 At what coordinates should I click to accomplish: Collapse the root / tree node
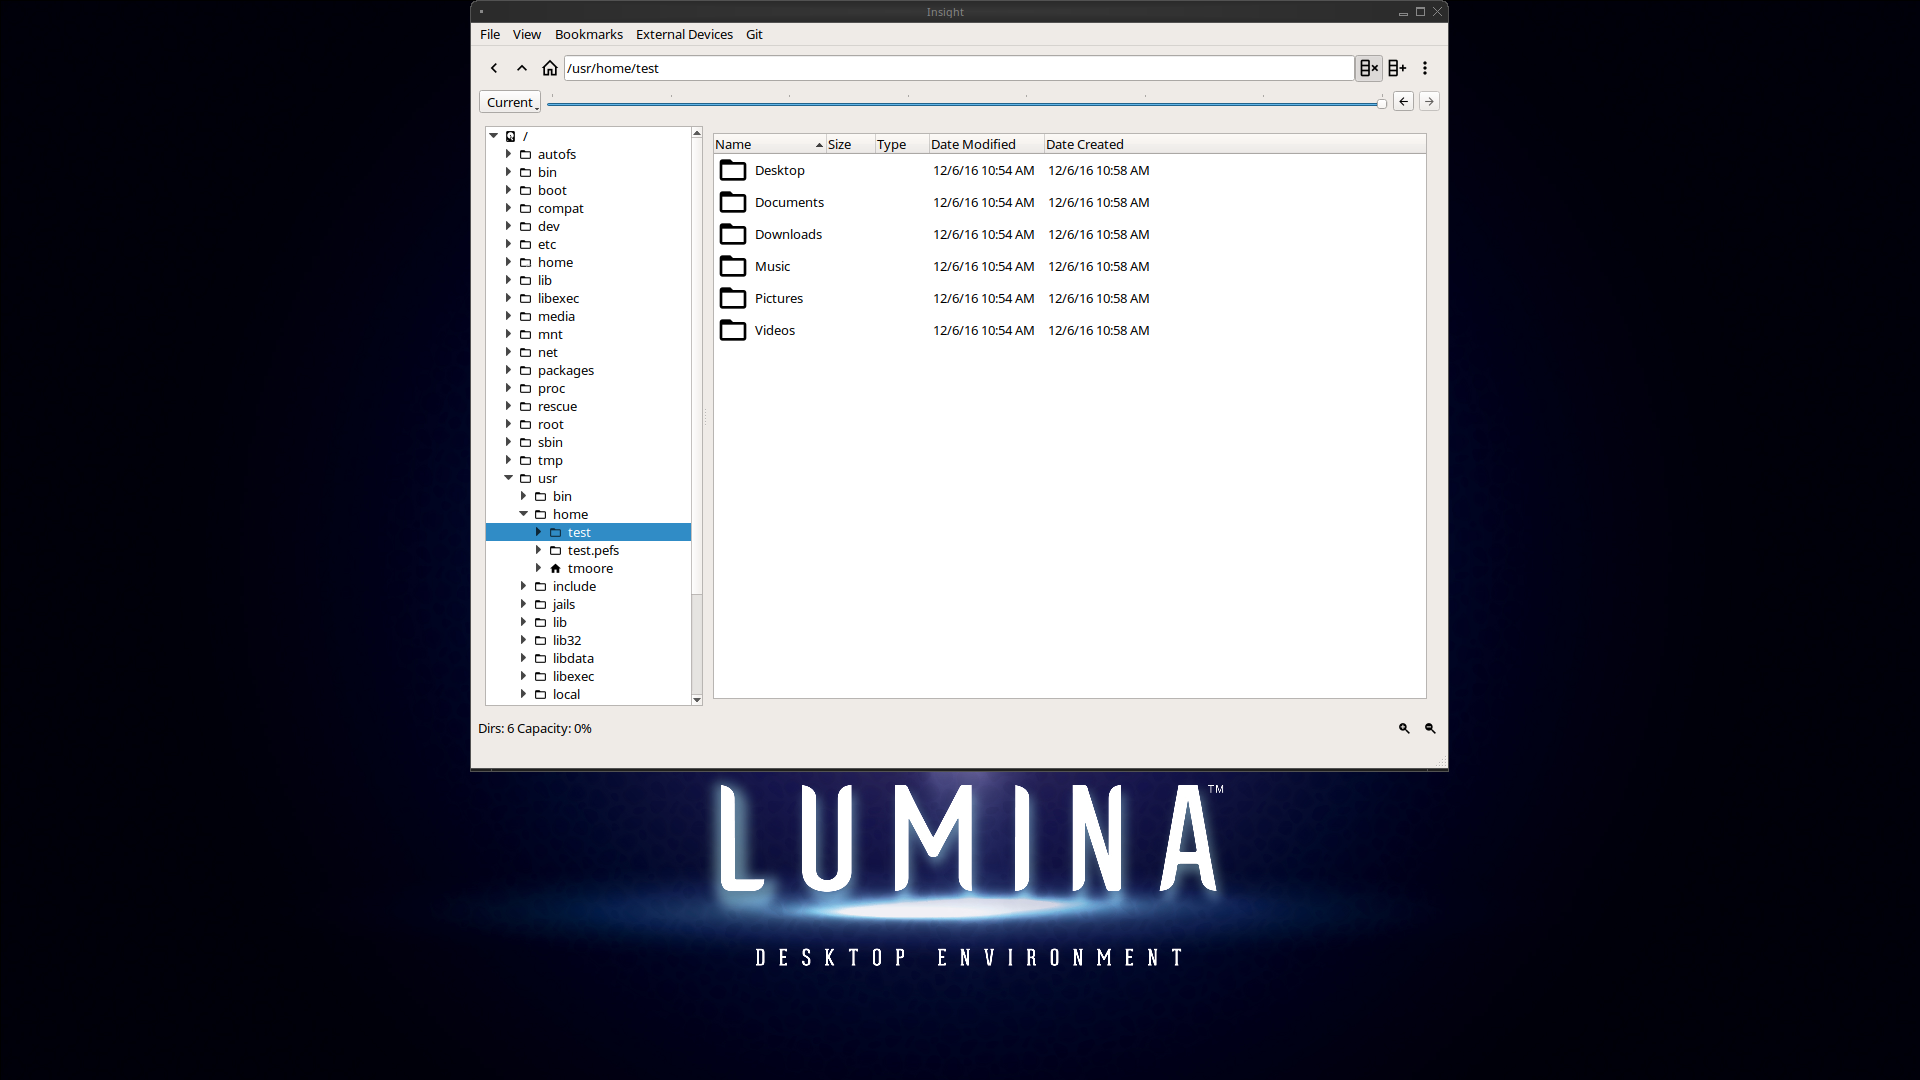click(493, 136)
